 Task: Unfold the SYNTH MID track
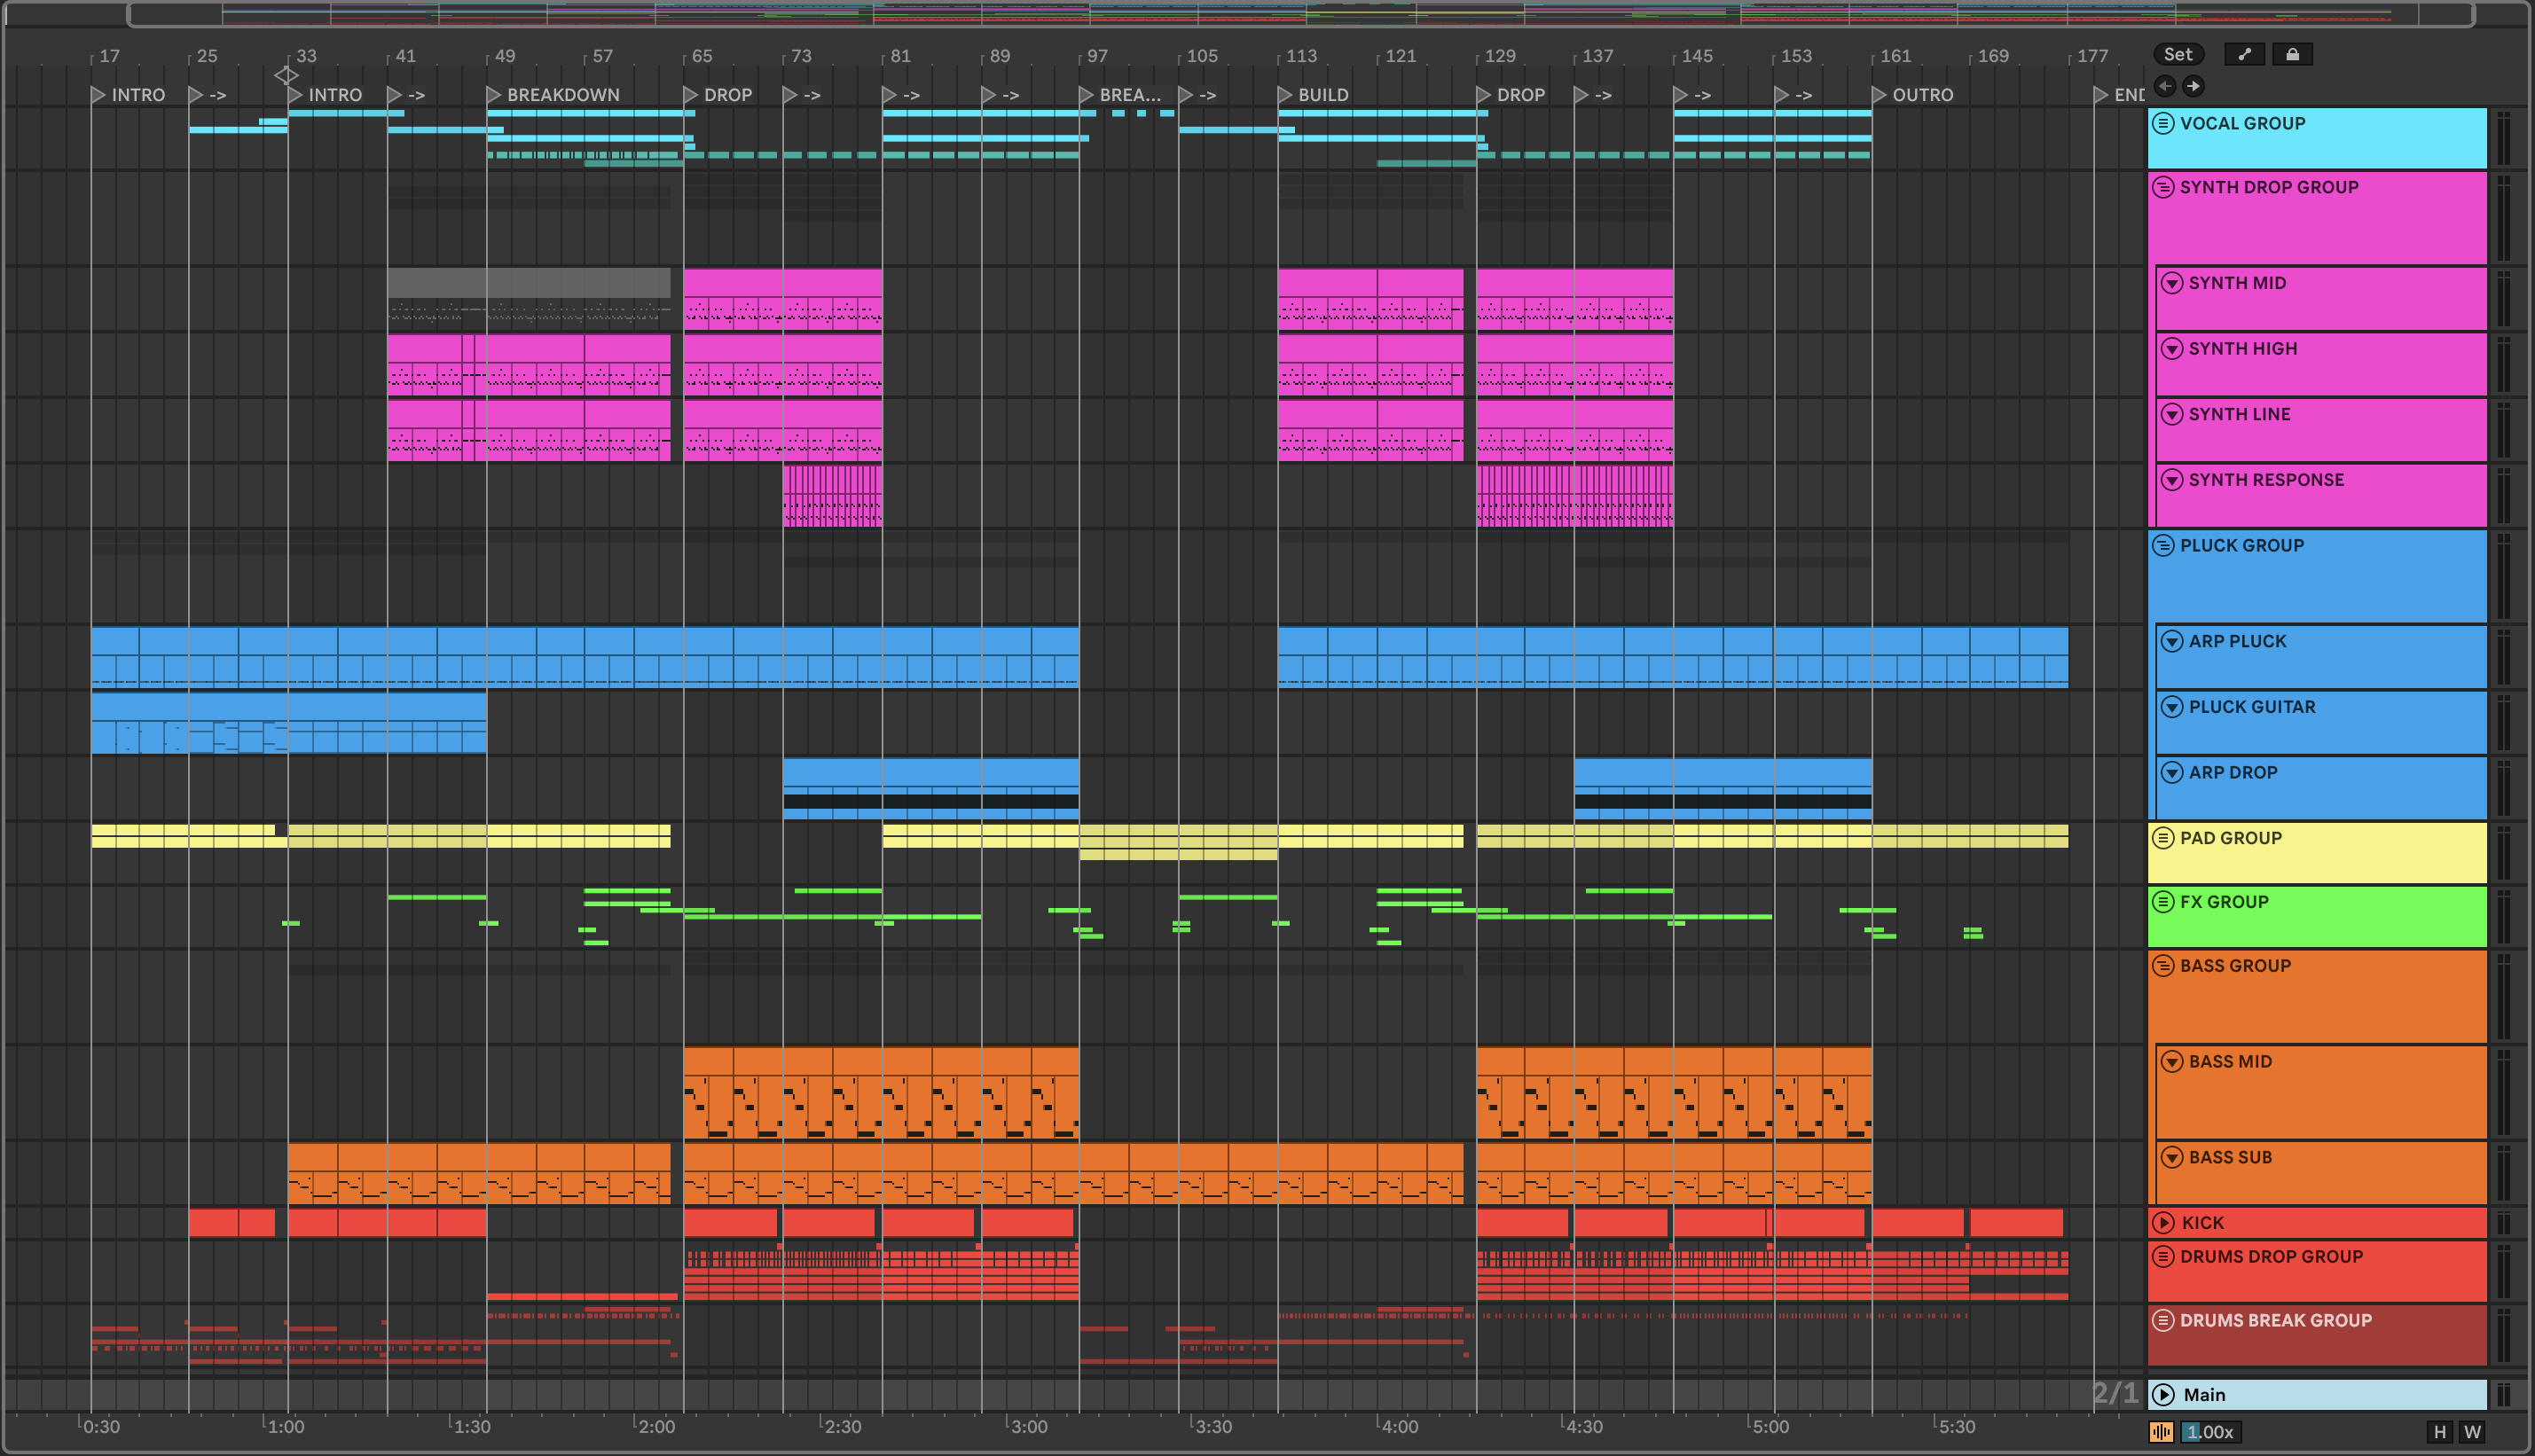coord(2171,283)
